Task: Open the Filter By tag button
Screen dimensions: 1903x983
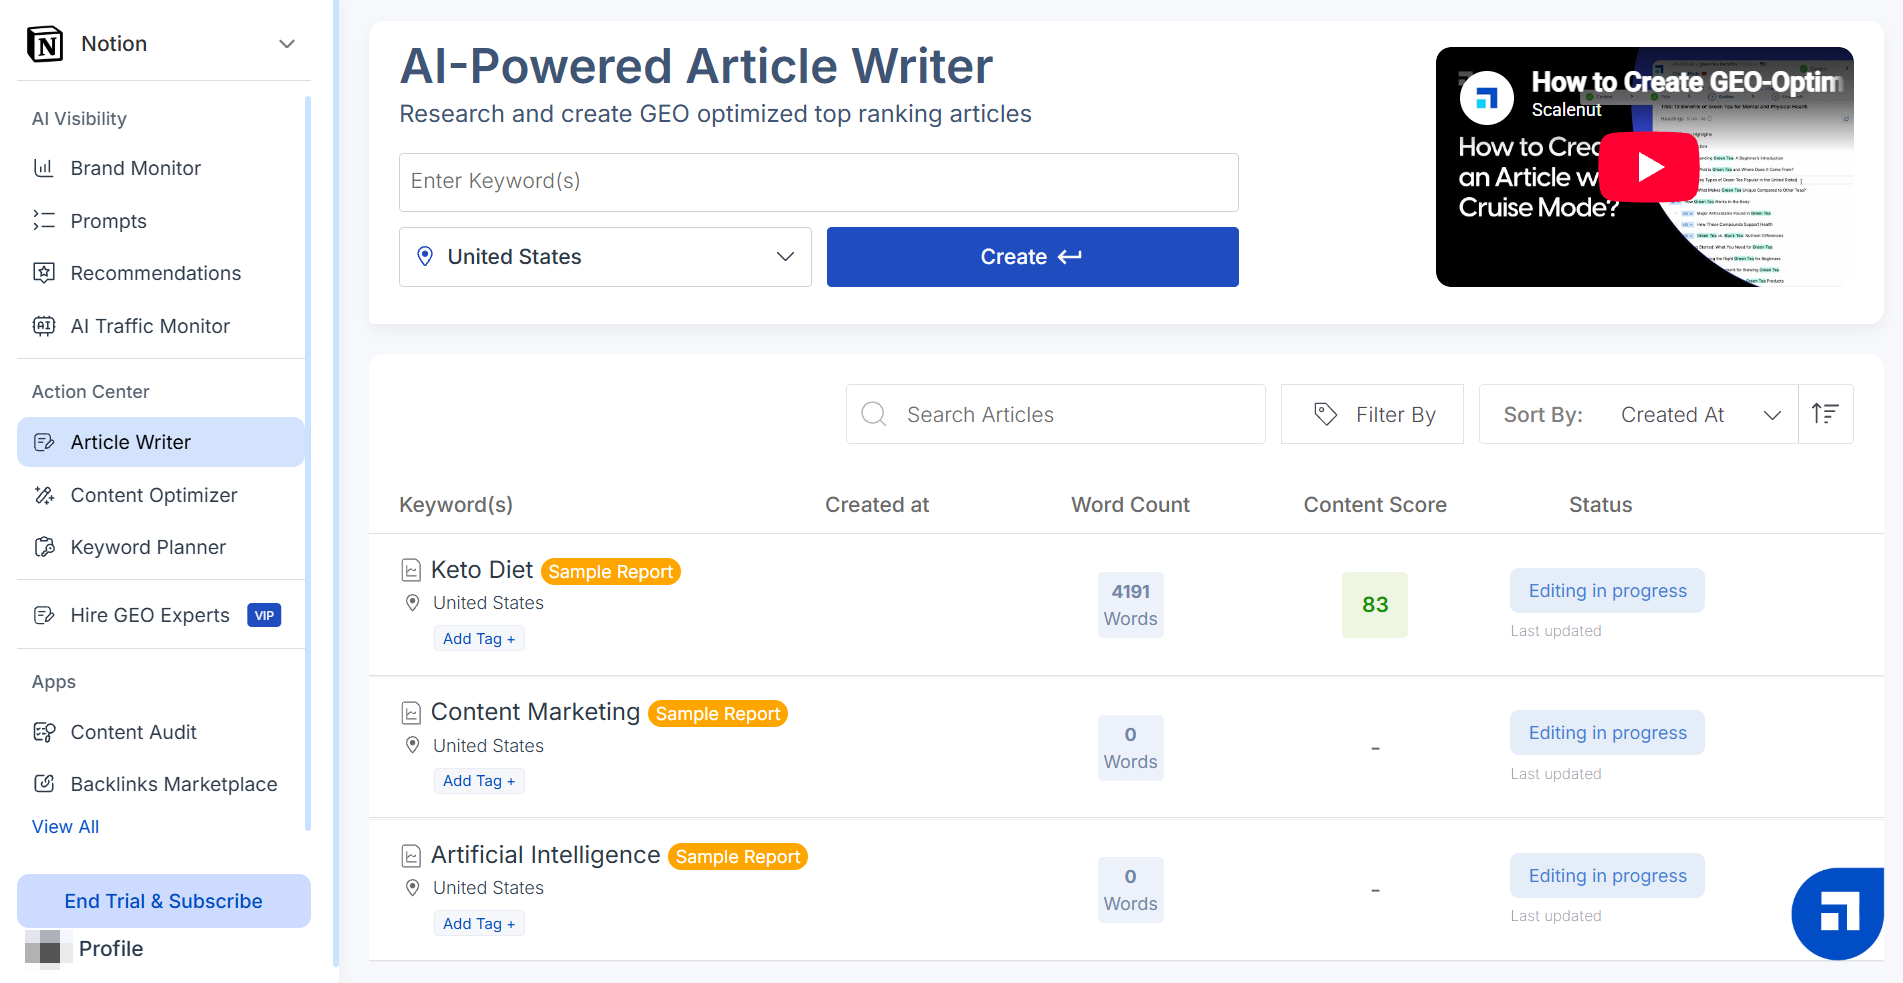Action: [x=1372, y=414]
